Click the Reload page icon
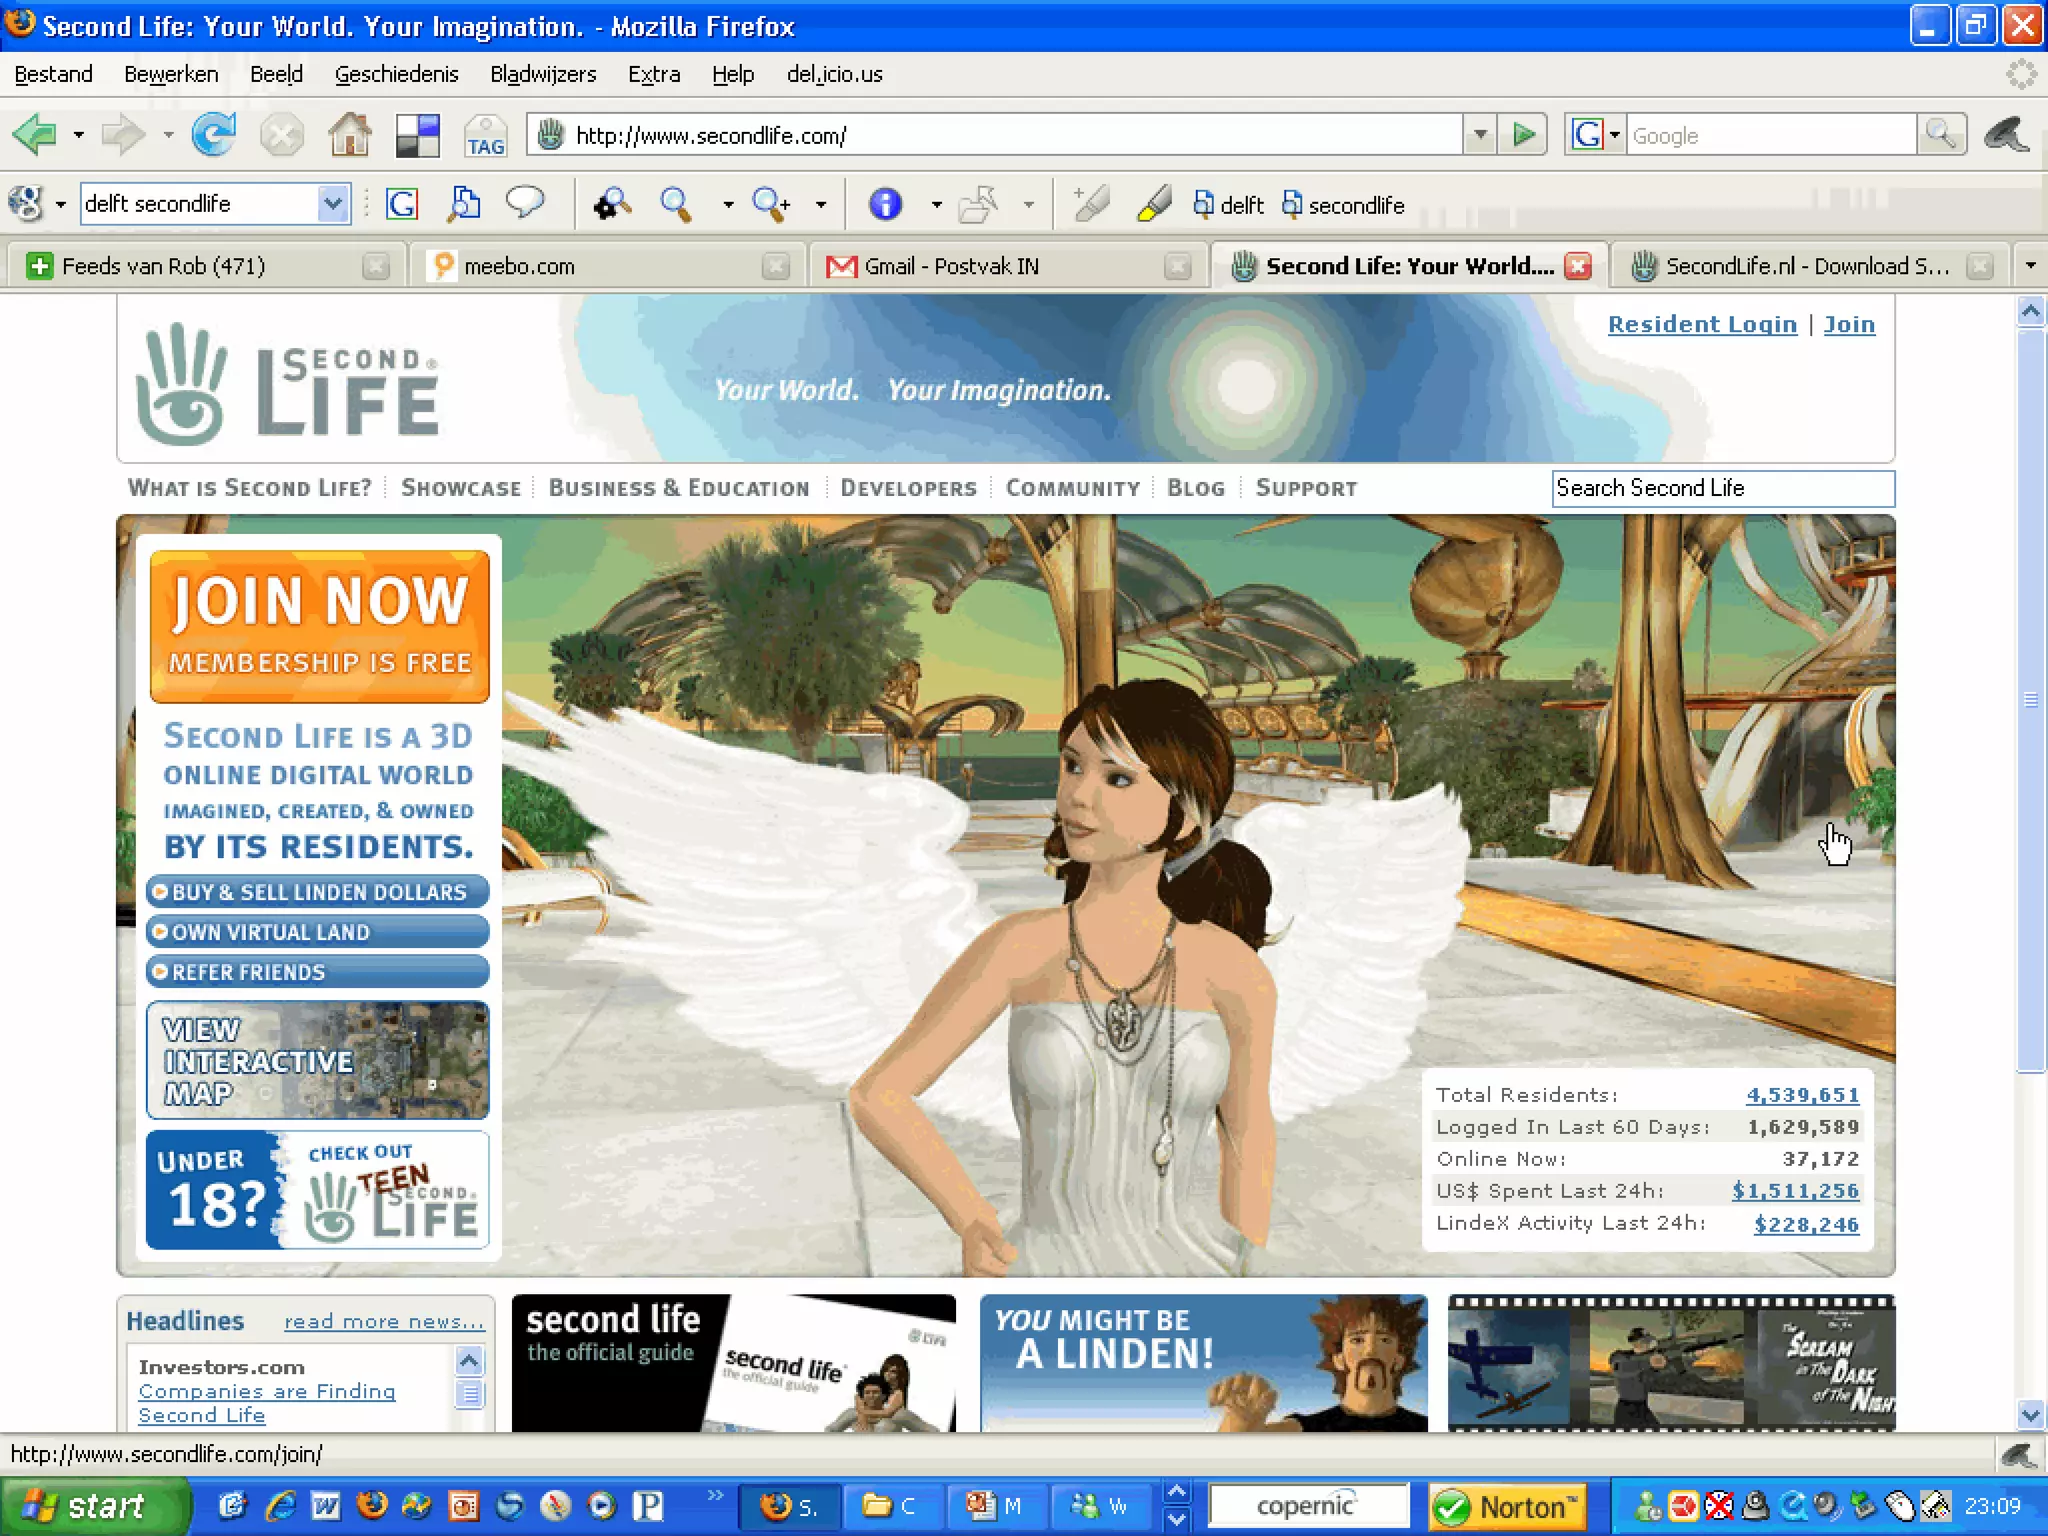Screen dimensions: 2048x1536 (213, 134)
